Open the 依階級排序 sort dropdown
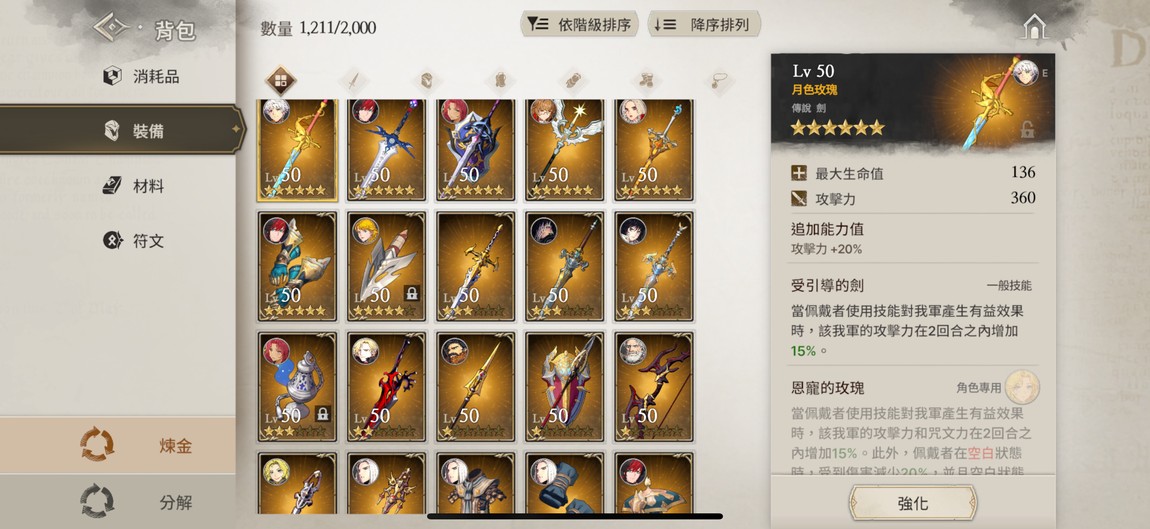1150x529 pixels. (579, 24)
